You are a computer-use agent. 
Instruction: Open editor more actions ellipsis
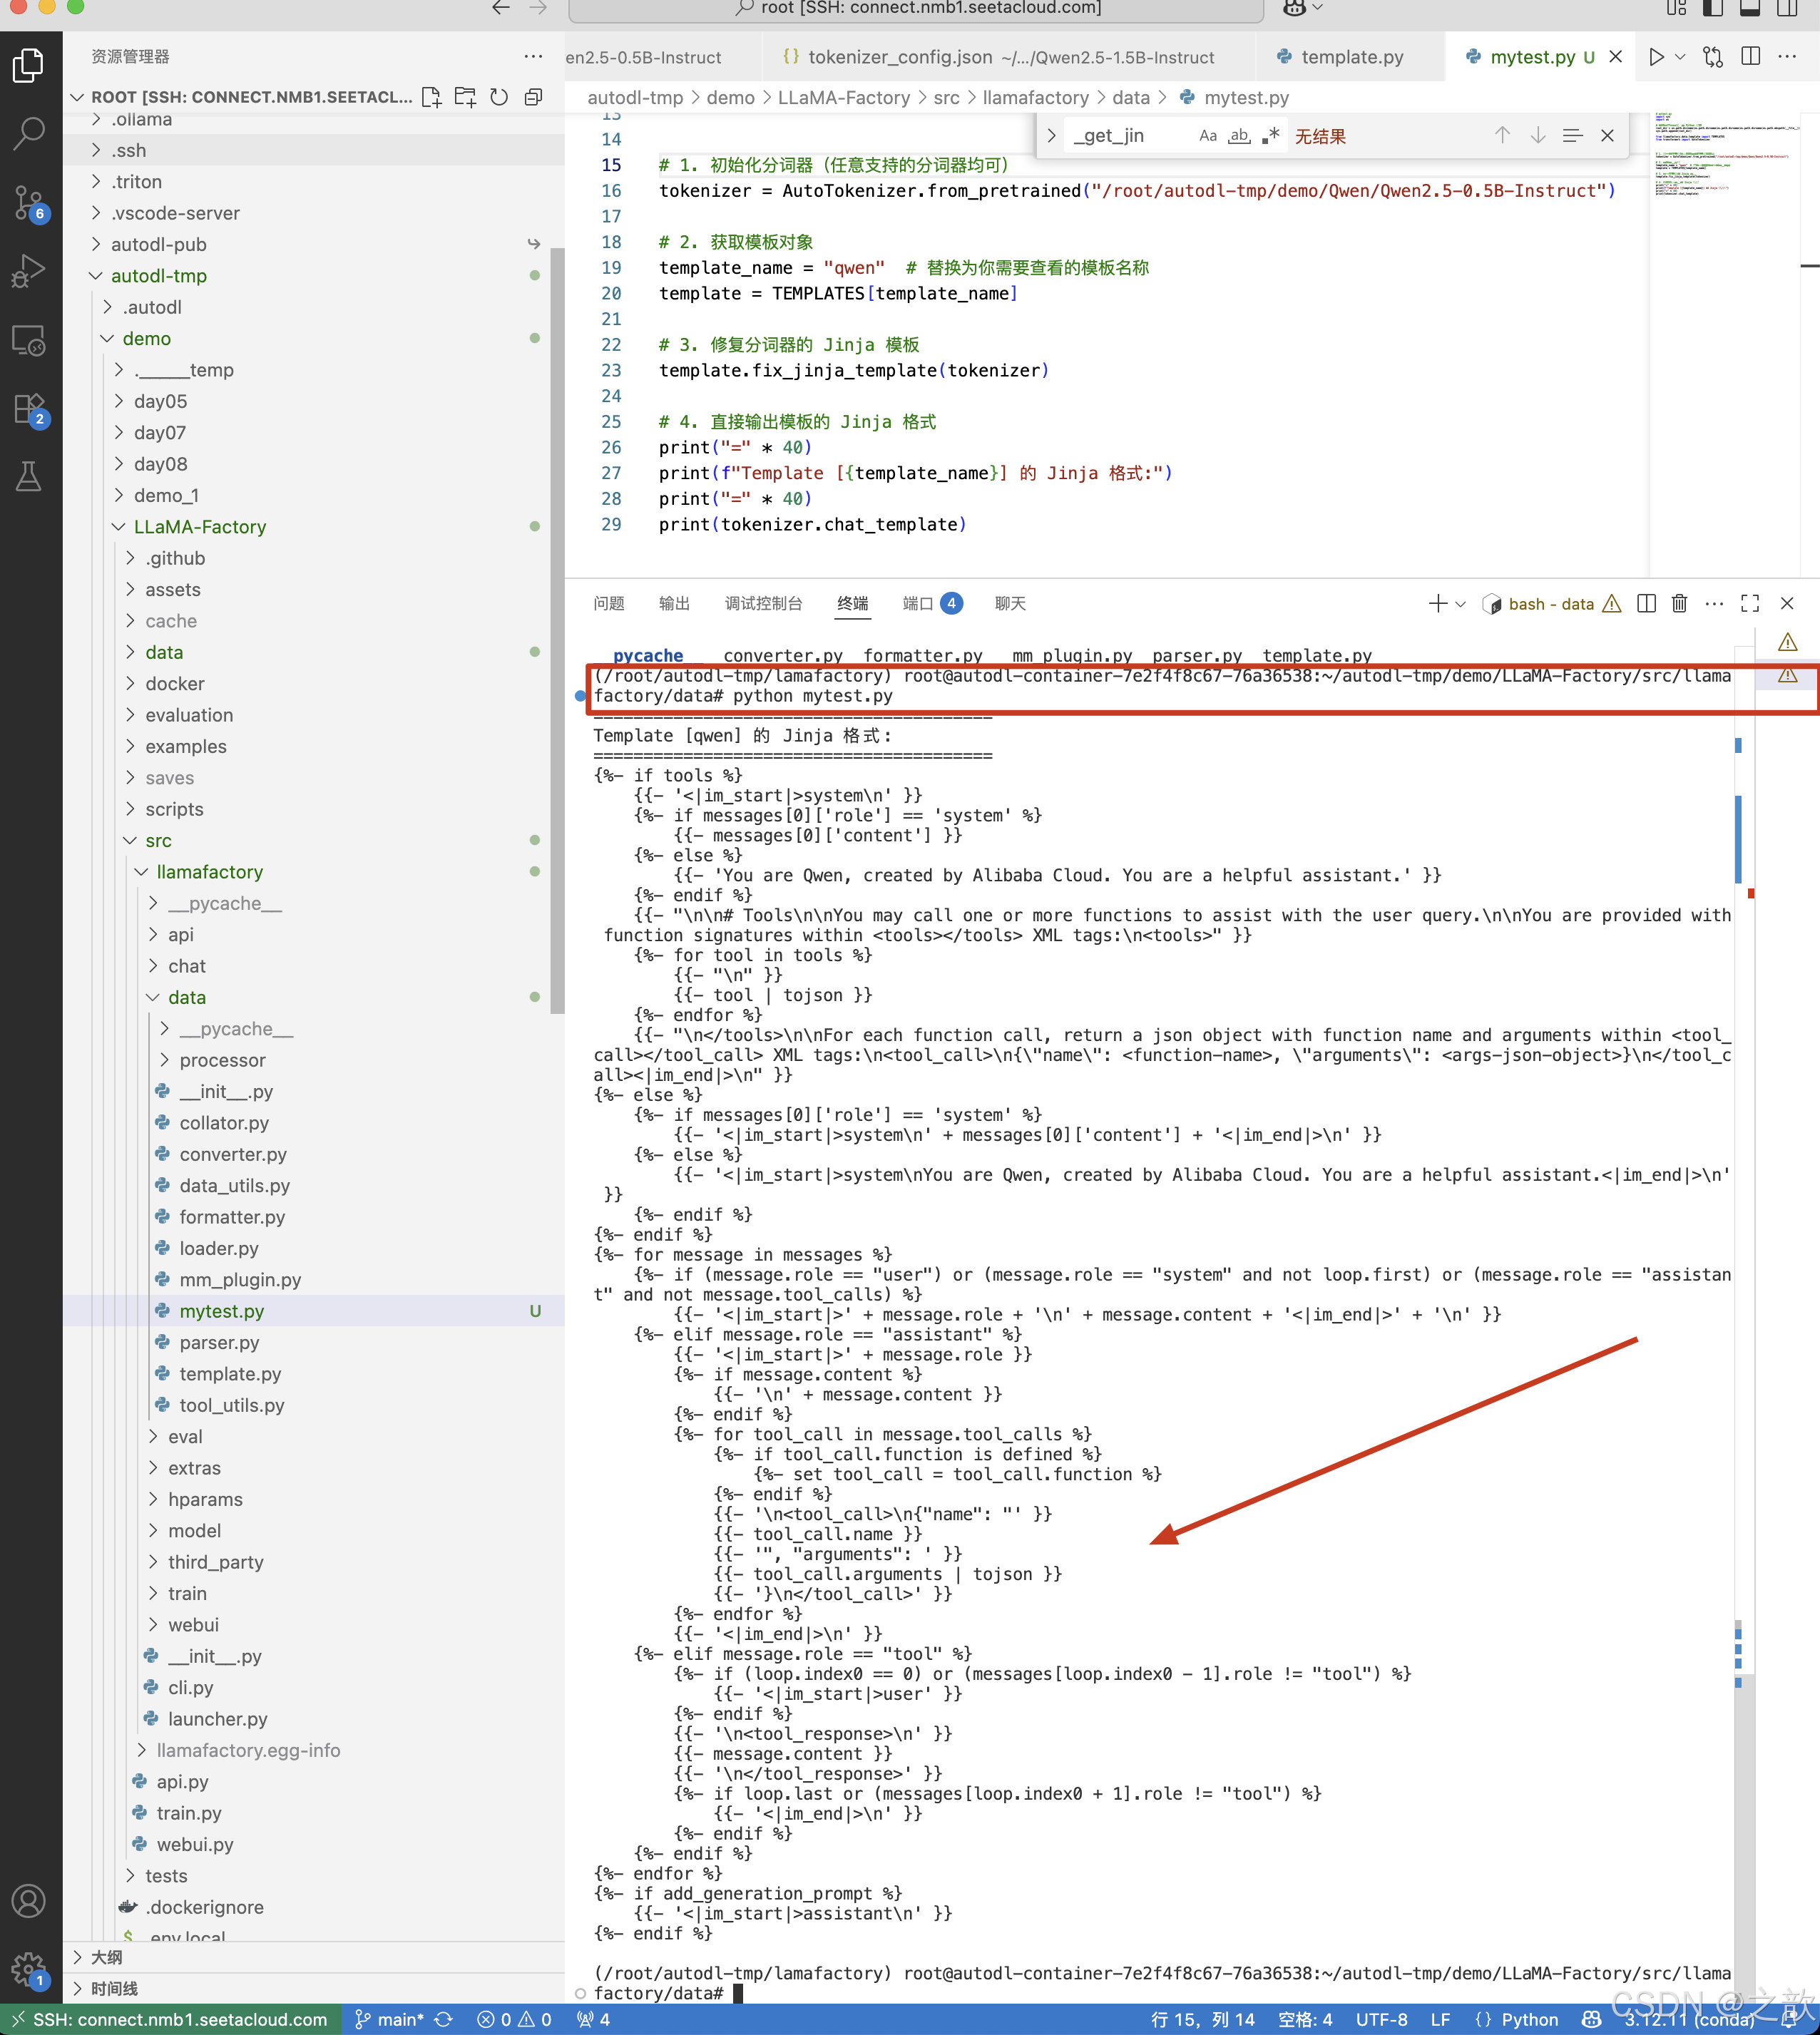(1788, 57)
